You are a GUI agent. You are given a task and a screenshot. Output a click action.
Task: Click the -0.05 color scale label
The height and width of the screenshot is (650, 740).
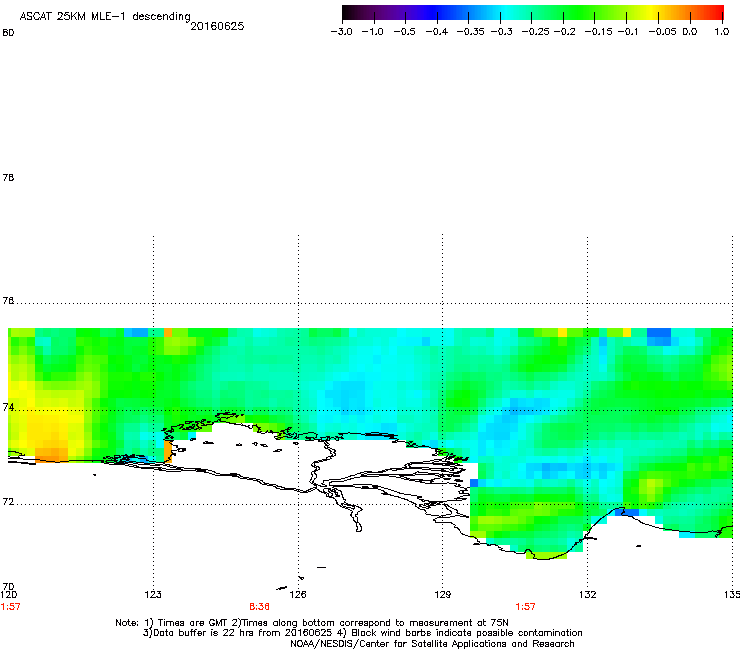[x=662, y=32]
